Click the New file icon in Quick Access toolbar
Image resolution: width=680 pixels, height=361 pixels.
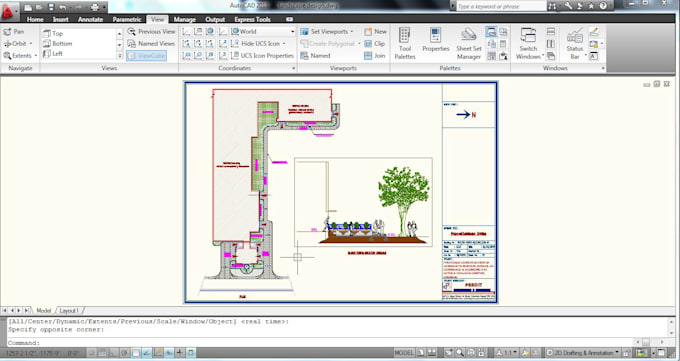pos(28,7)
